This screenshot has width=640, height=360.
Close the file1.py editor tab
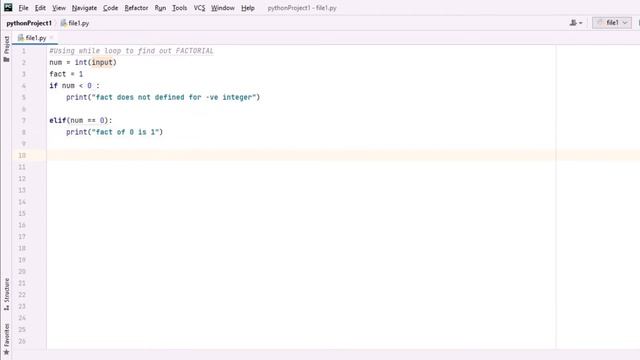click(x=51, y=38)
